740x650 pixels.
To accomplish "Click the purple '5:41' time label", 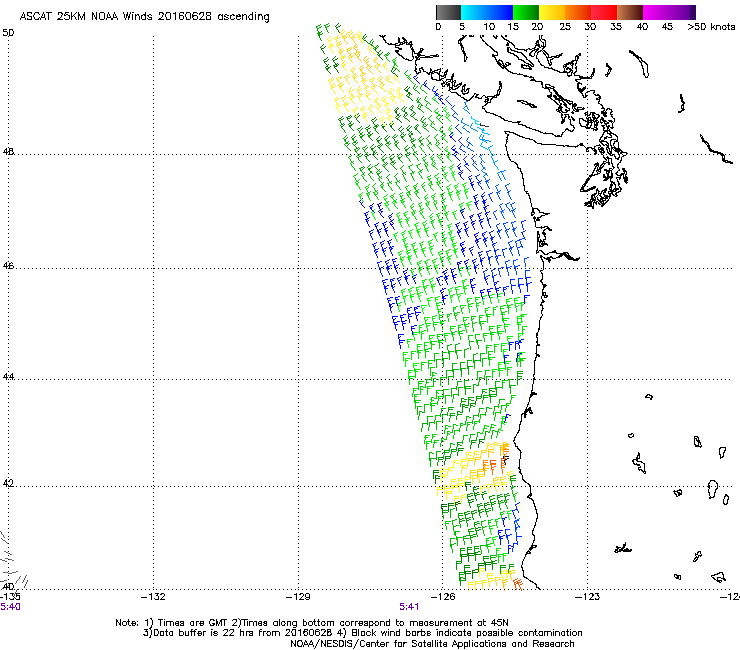I will click(409, 607).
